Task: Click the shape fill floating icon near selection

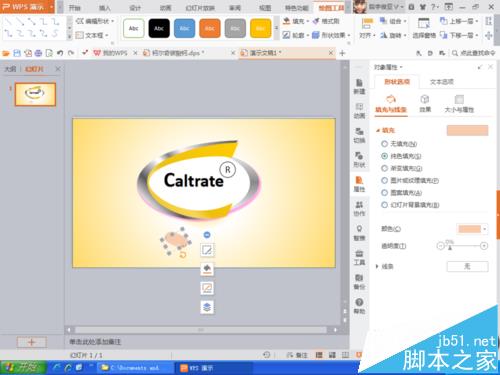Action: point(207,269)
